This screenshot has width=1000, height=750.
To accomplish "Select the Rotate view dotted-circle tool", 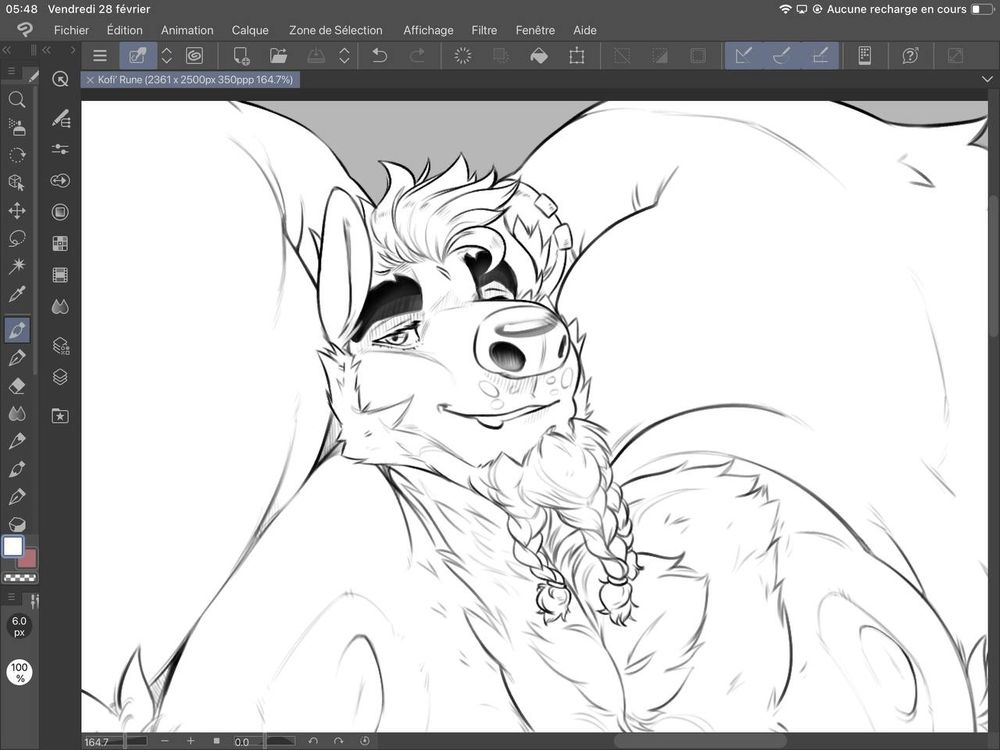I will [x=17, y=155].
